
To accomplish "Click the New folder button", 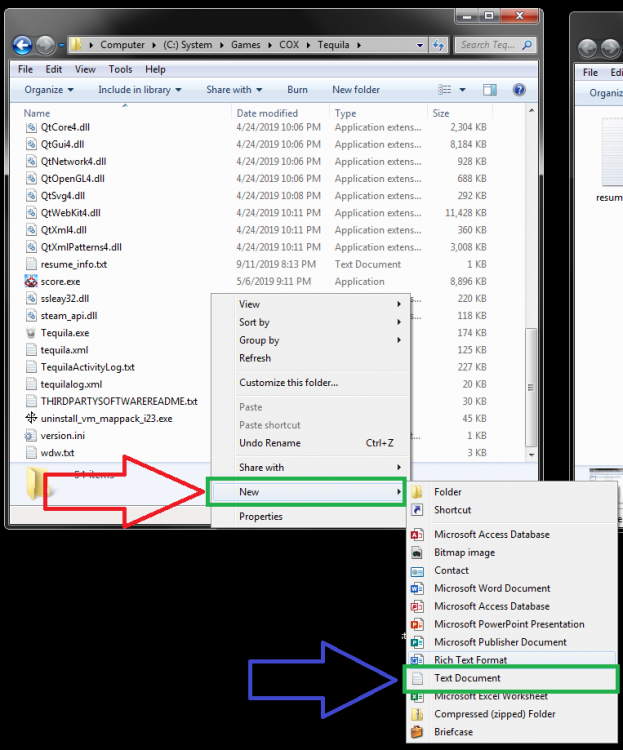I will (x=355, y=90).
